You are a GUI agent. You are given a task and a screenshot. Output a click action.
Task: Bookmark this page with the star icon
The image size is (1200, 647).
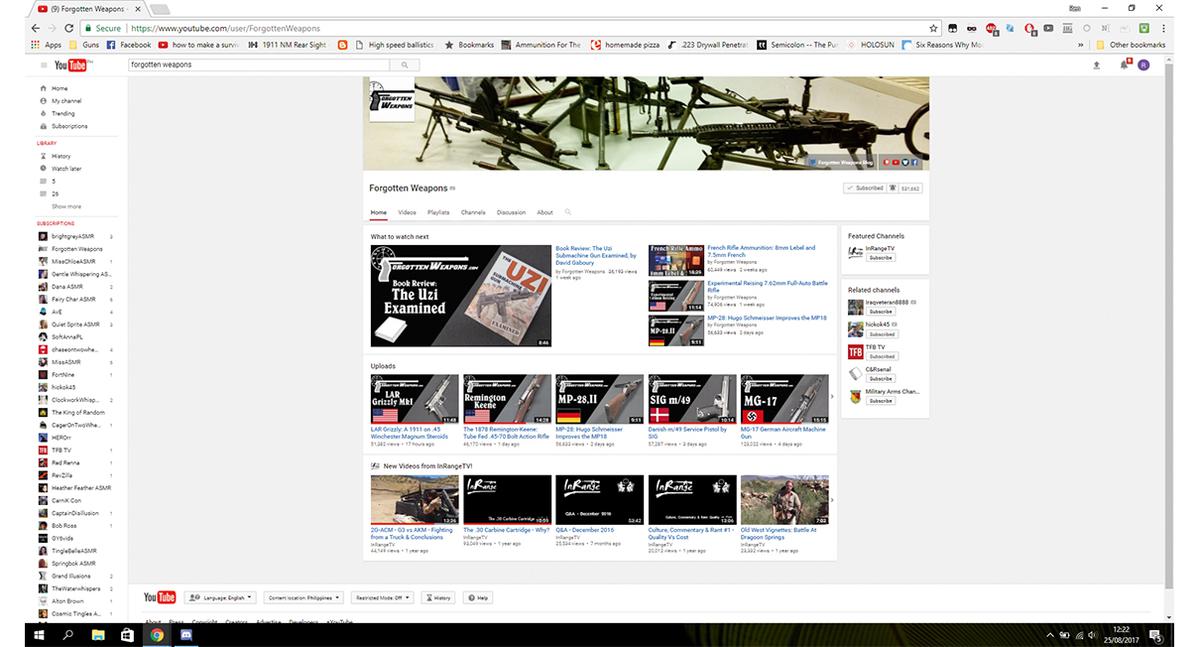[x=934, y=28]
